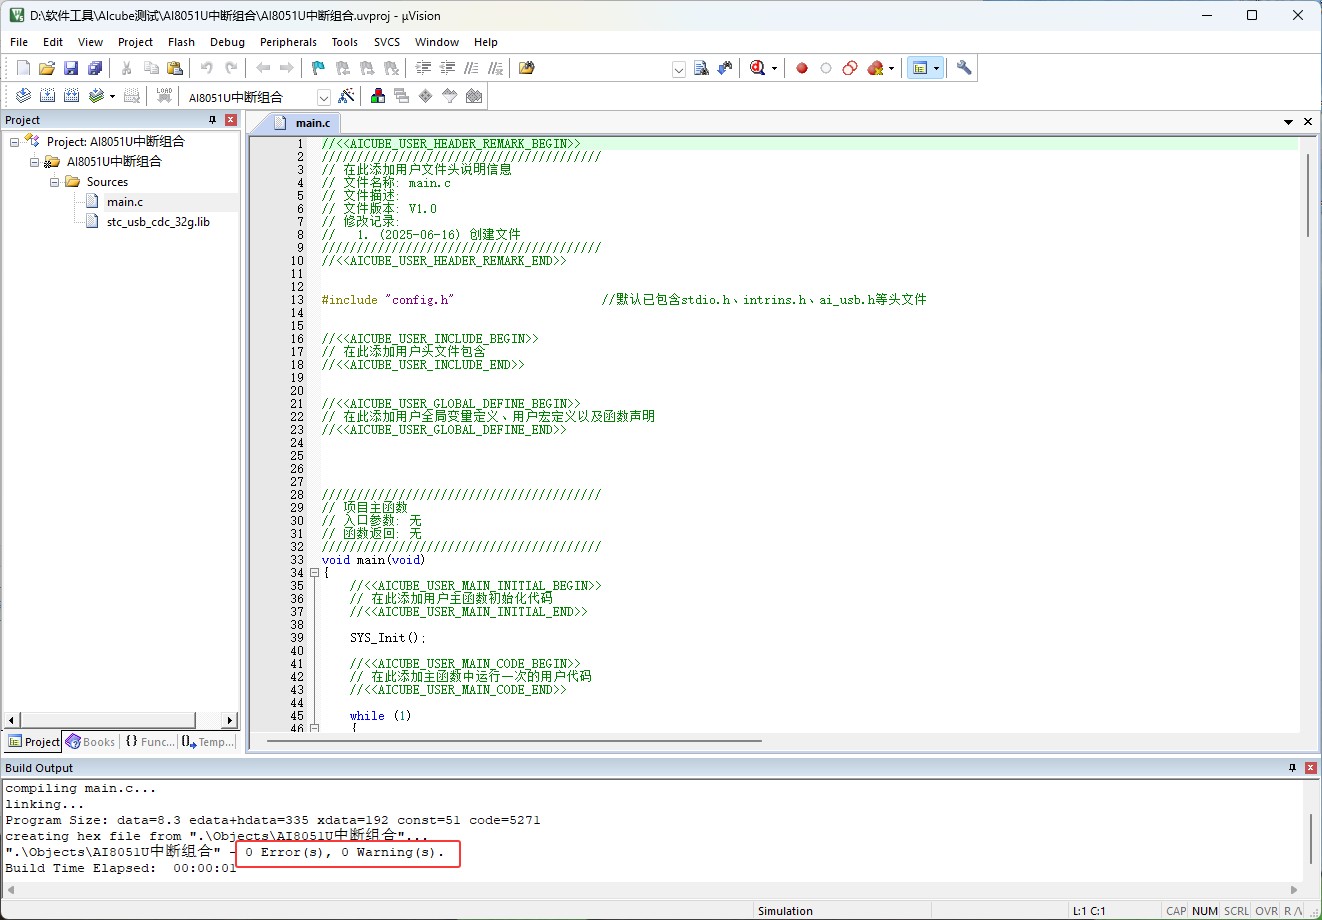
Task: Click the Open file folder icon
Action: 47,68
